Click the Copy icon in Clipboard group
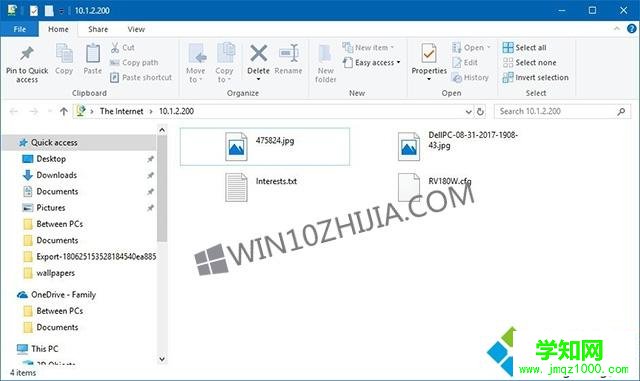 pyautogui.click(x=64, y=53)
